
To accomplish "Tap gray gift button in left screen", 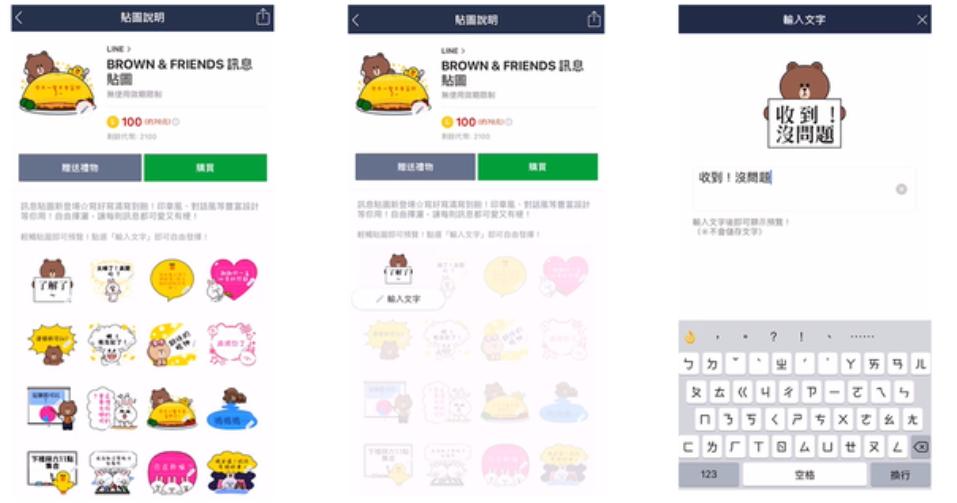I will [80, 167].
